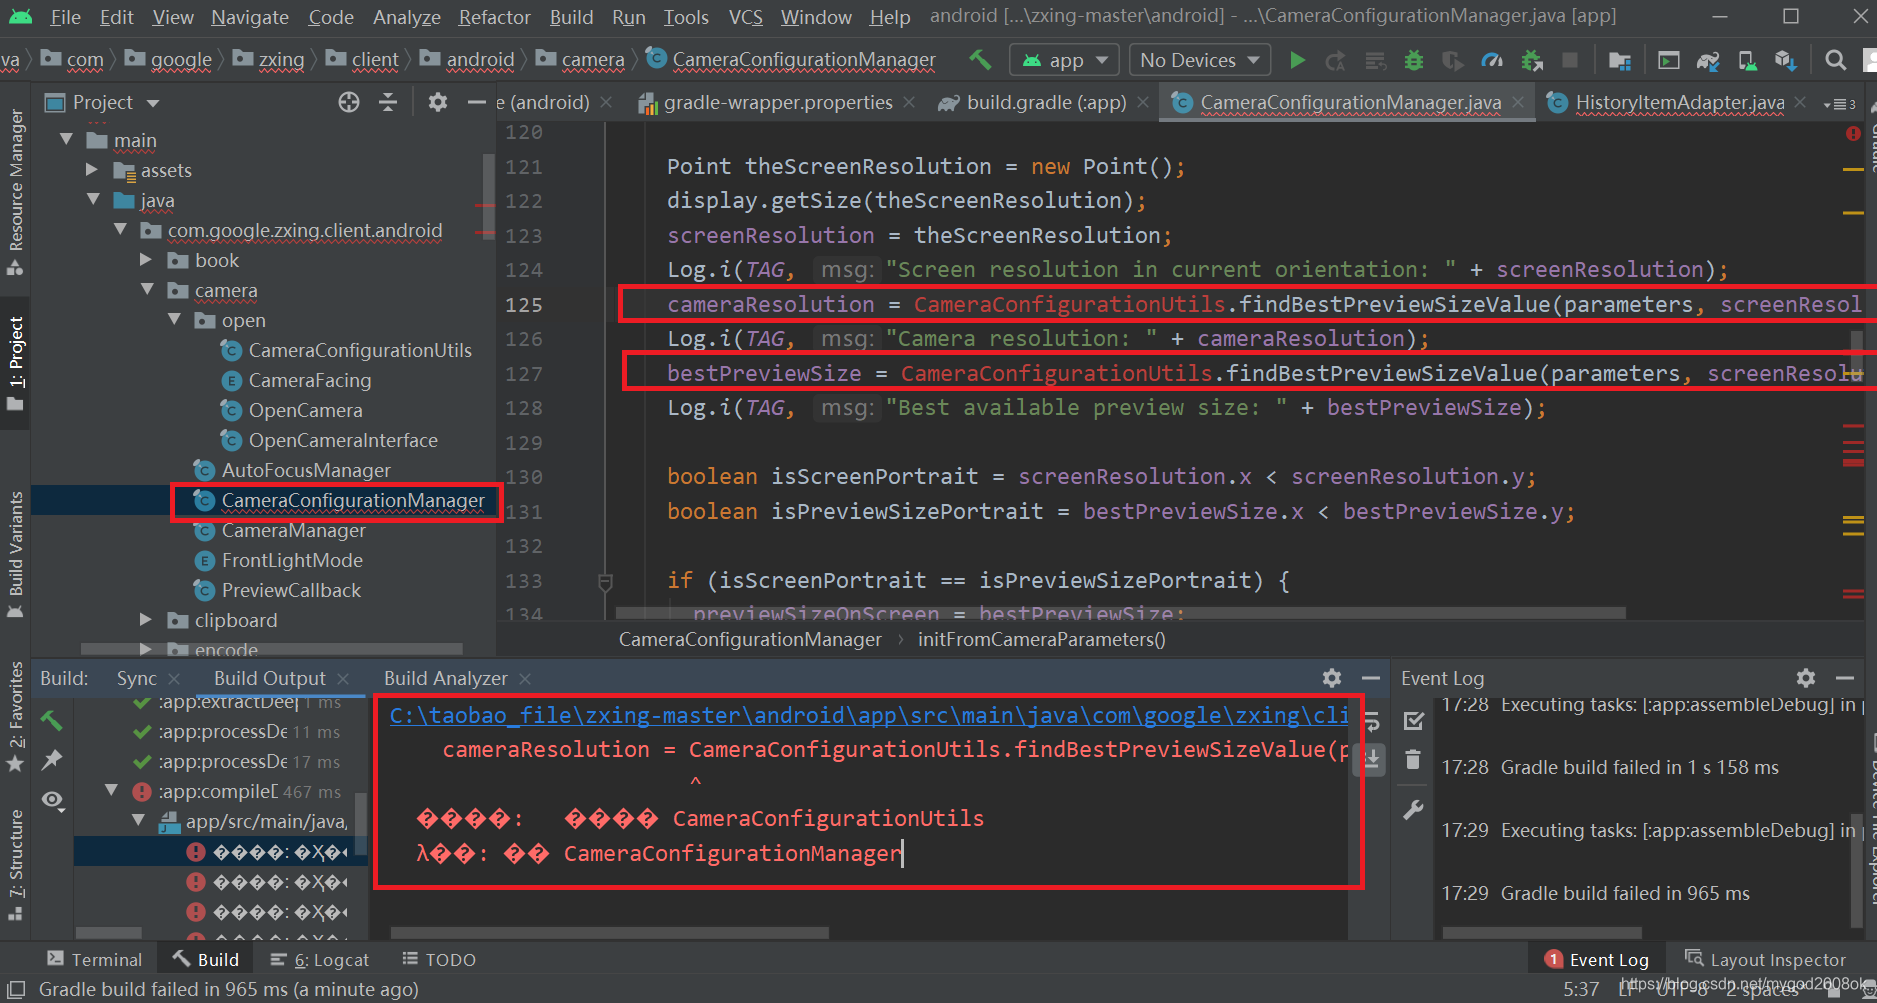Switch to Build Analyzer tab
This screenshot has height=1003, width=1877.
446,678
